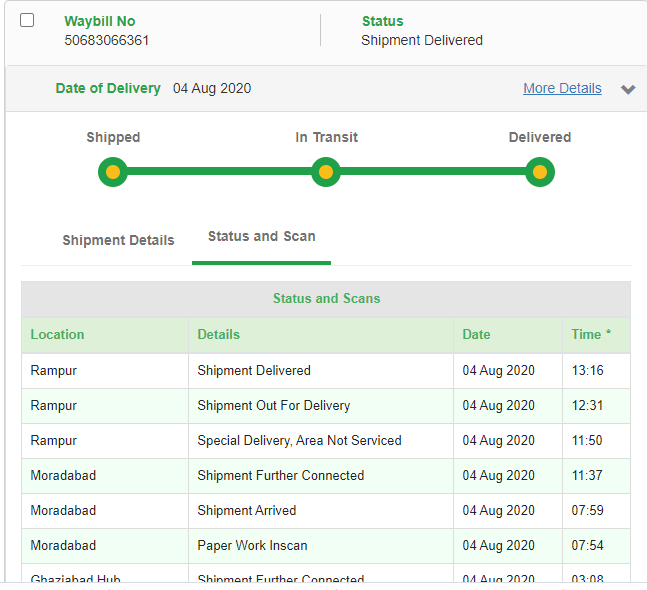
Task: Click the Time column header
Action: point(590,335)
